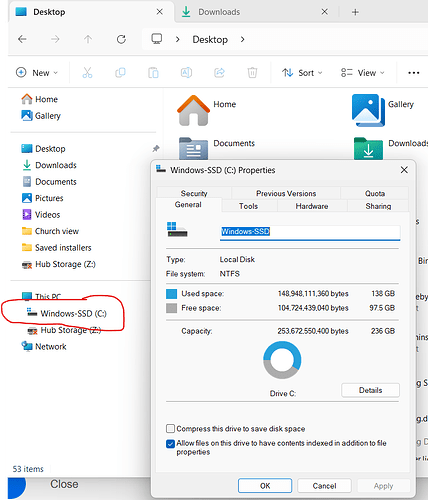Viewport: 428px width, 500px height.
Task: Select Videos in the sidebar
Action: pyautogui.click(x=41, y=215)
